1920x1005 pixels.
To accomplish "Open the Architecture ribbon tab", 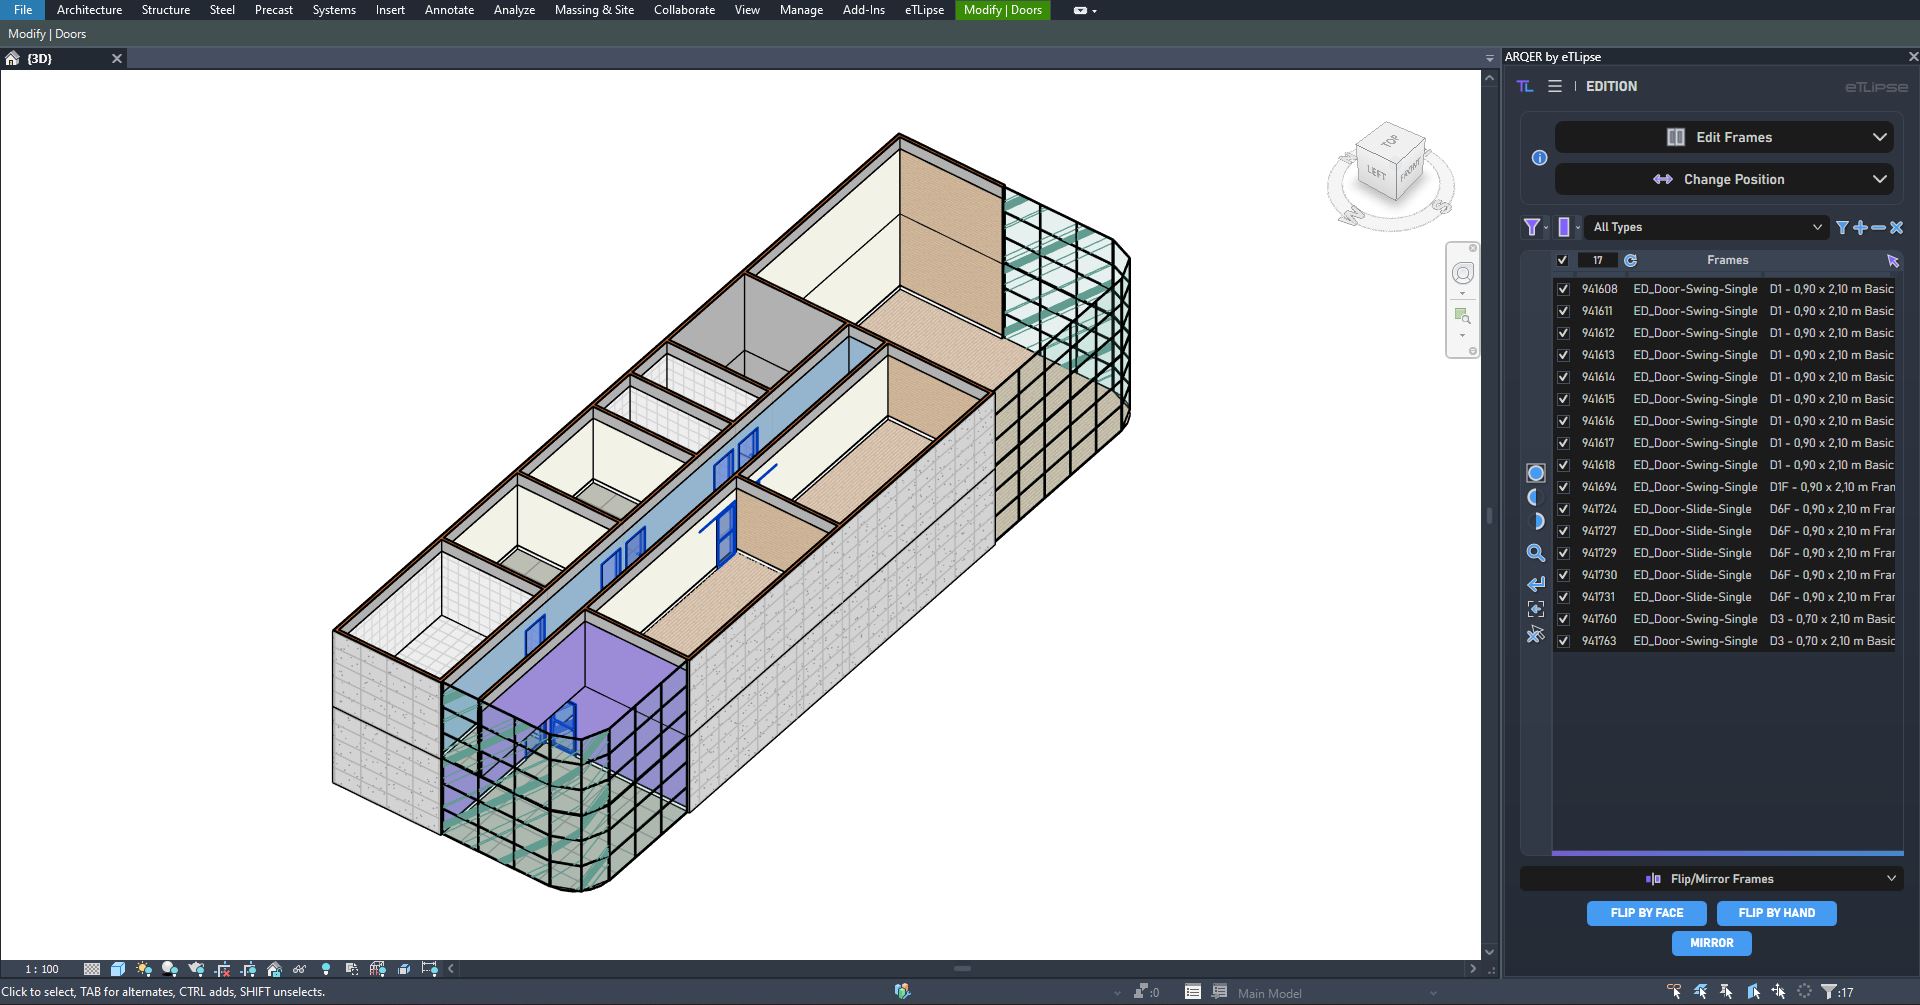I will [x=89, y=10].
